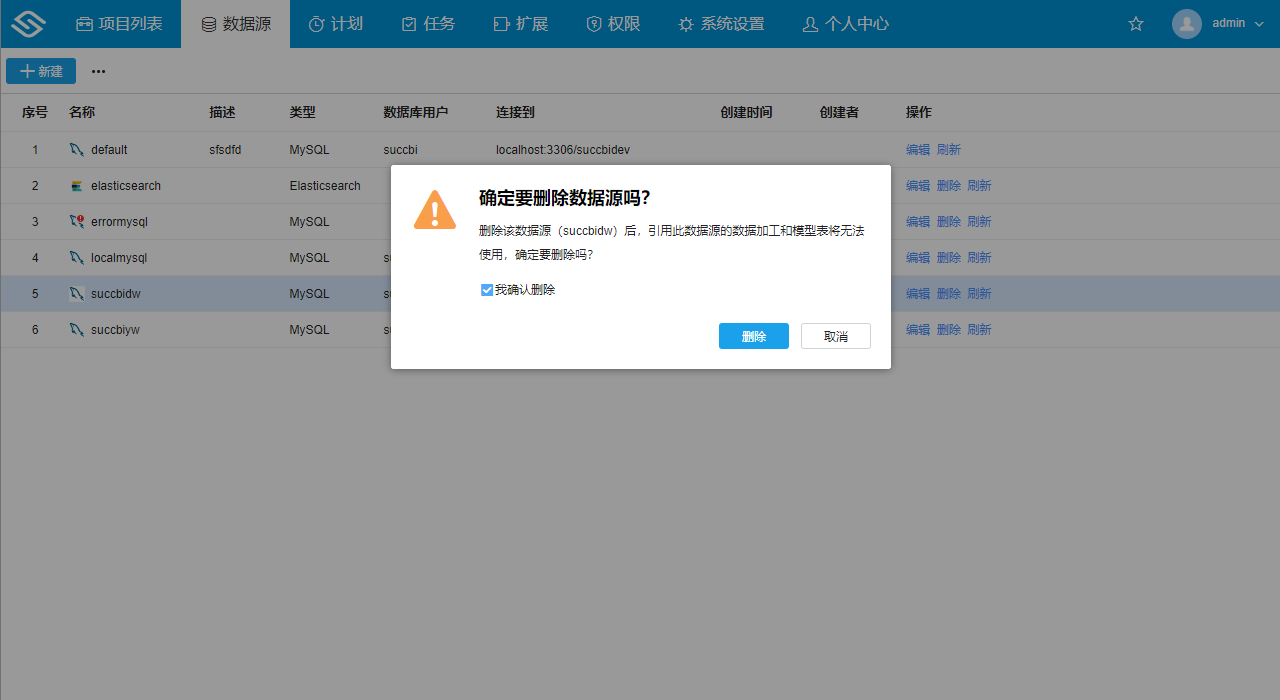Screen dimensions: 1280x700
Task: Click the Elasticsearch icon next to "elasticsearch"
Action: click(79, 185)
